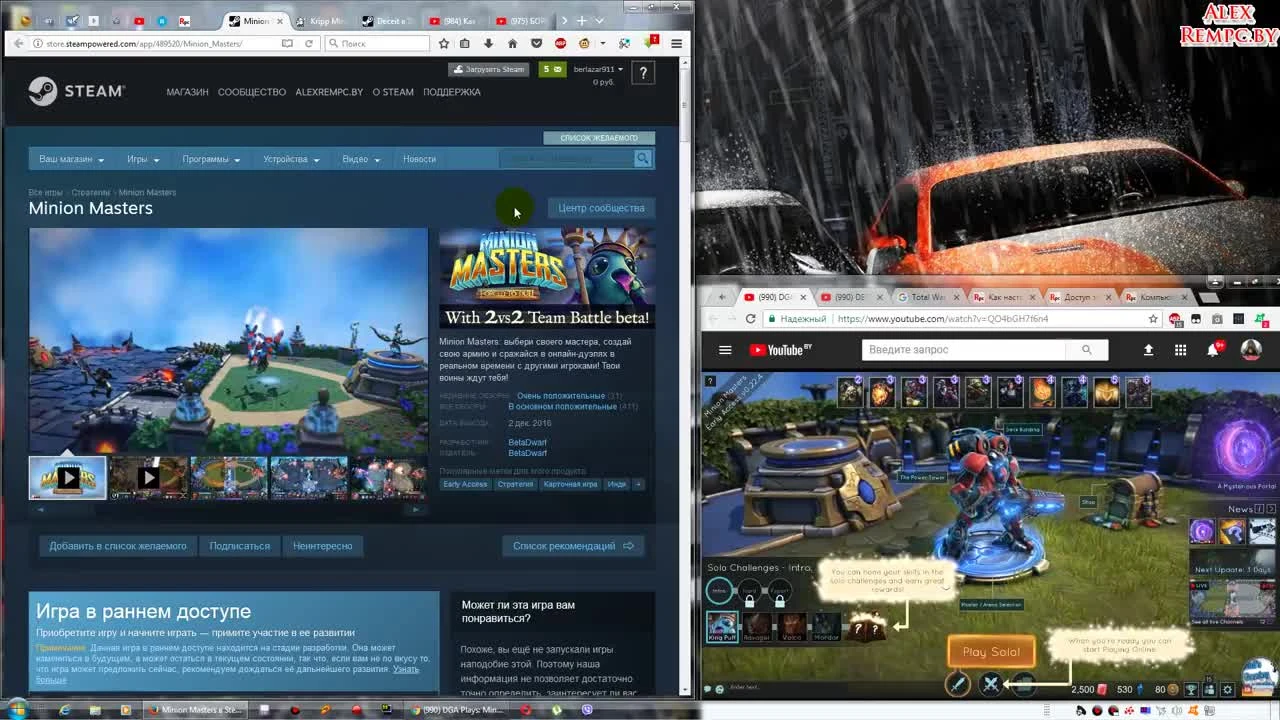Click the СПИСОК ЖЕЛАЕМОГО button
Screen dimensions: 1280x720
[599, 138]
